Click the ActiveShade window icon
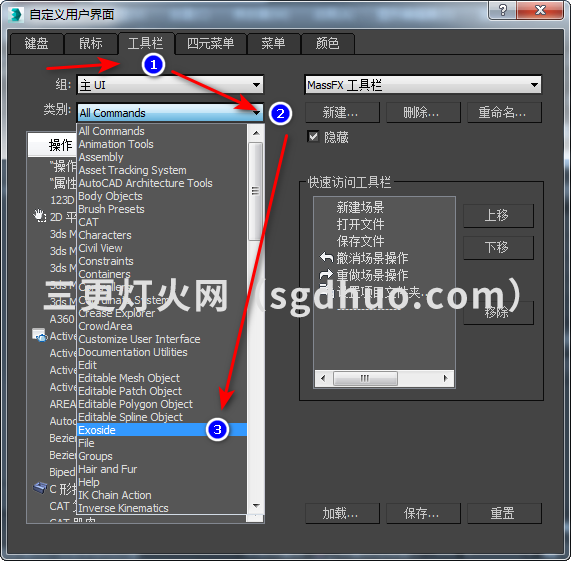The height and width of the screenshot is (561, 571). [x=39, y=335]
